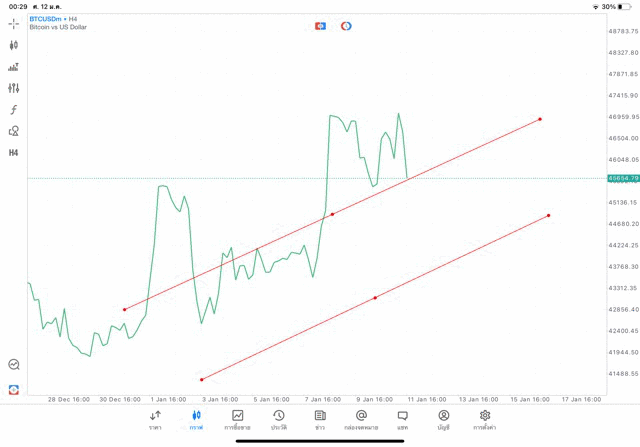Tap the red-blue circular icon above chart
The width and height of the screenshot is (640, 447).
pos(346,26)
